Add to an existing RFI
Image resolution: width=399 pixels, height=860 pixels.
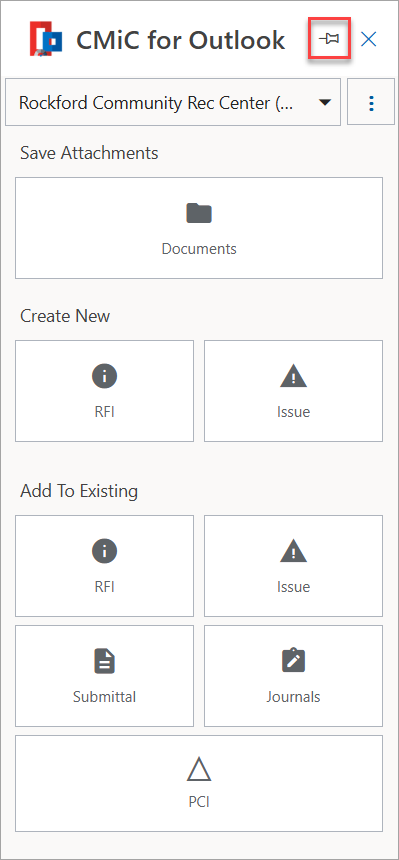pyautogui.click(x=104, y=565)
